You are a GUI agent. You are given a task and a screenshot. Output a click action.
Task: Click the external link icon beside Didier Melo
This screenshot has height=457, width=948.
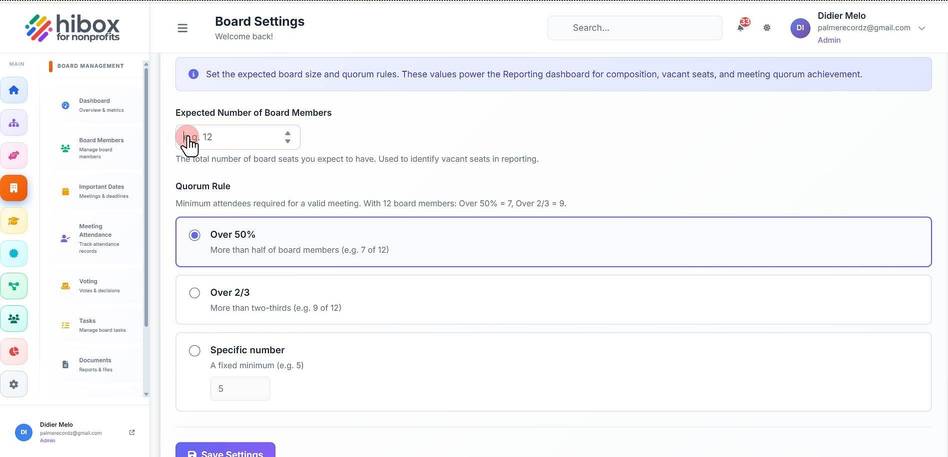132,432
